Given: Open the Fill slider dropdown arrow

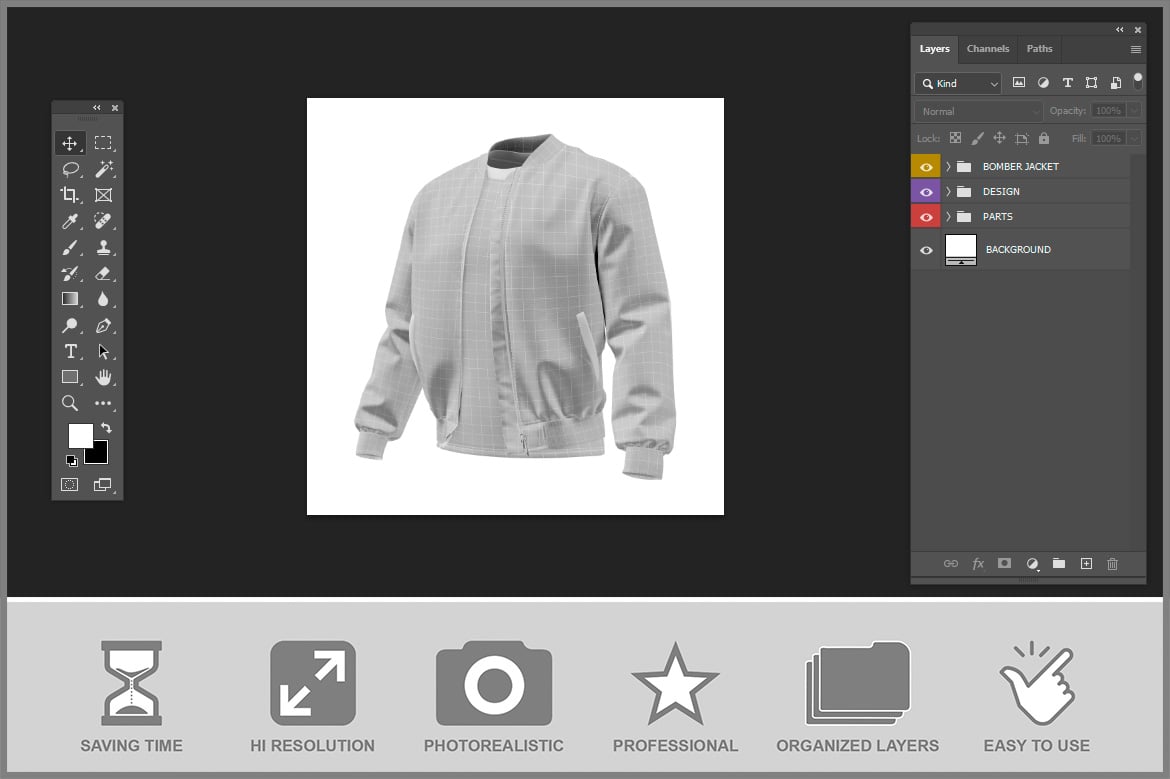Looking at the screenshot, I should [x=1134, y=138].
